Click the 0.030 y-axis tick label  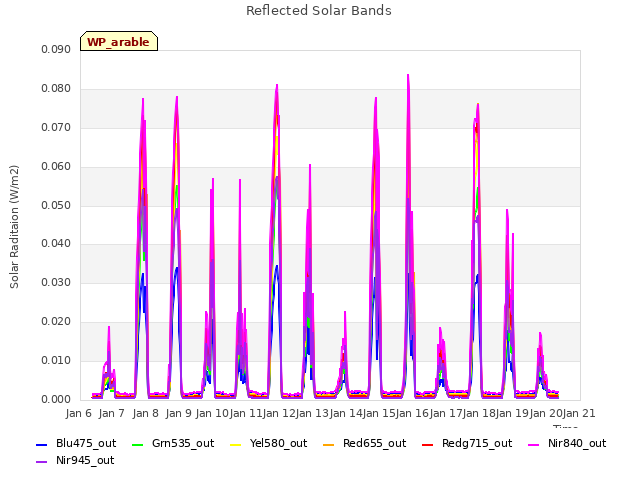click(x=56, y=282)
